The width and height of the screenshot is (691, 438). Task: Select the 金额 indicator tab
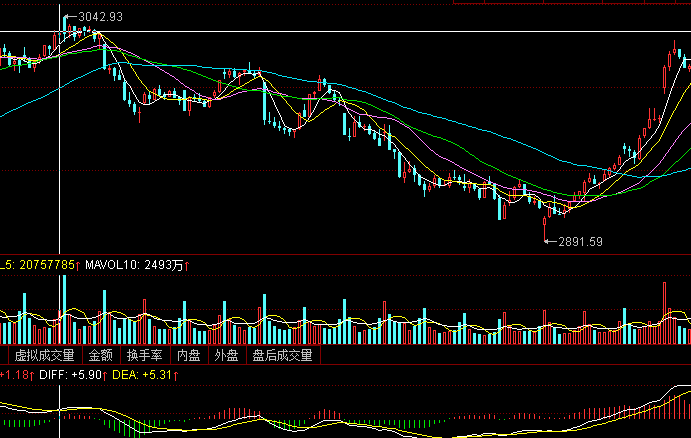click(x=101, y=355)
